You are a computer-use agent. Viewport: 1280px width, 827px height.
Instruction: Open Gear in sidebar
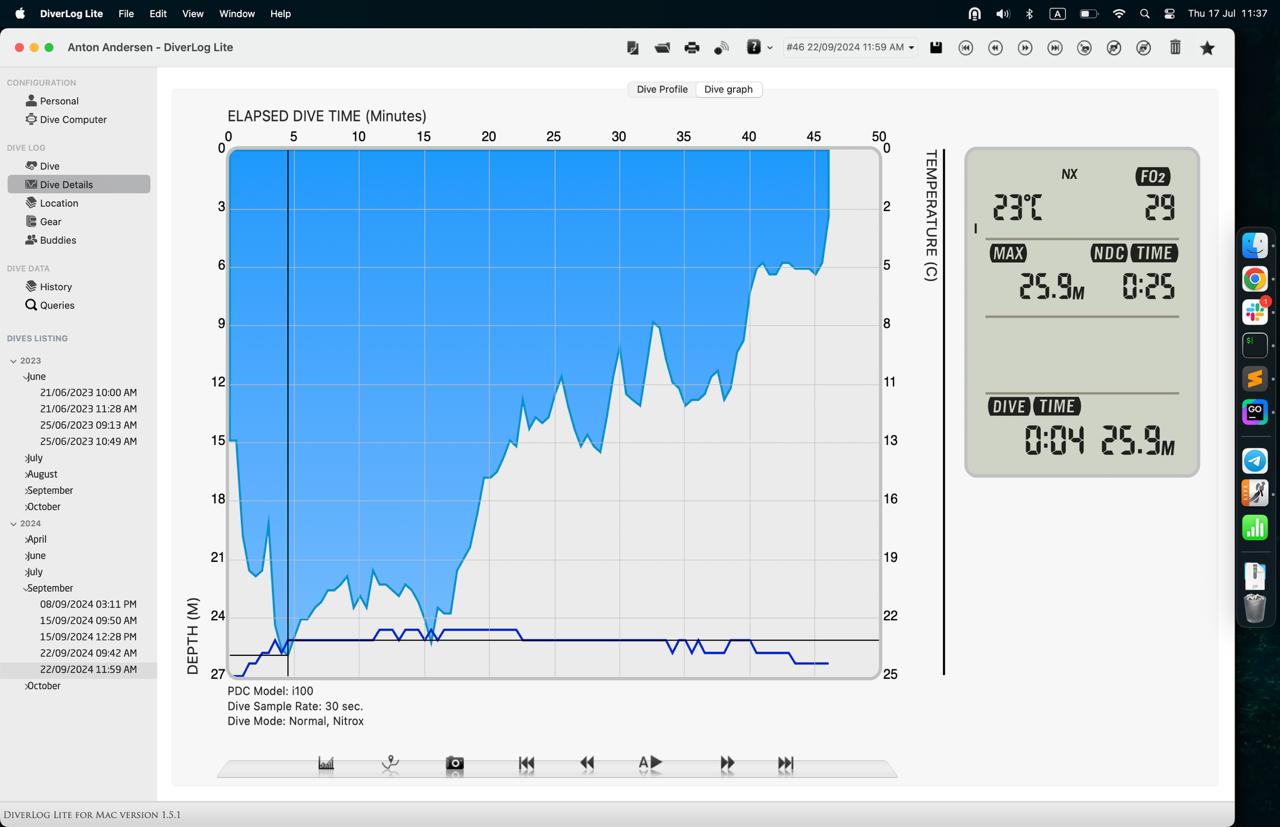pos(50,221)
